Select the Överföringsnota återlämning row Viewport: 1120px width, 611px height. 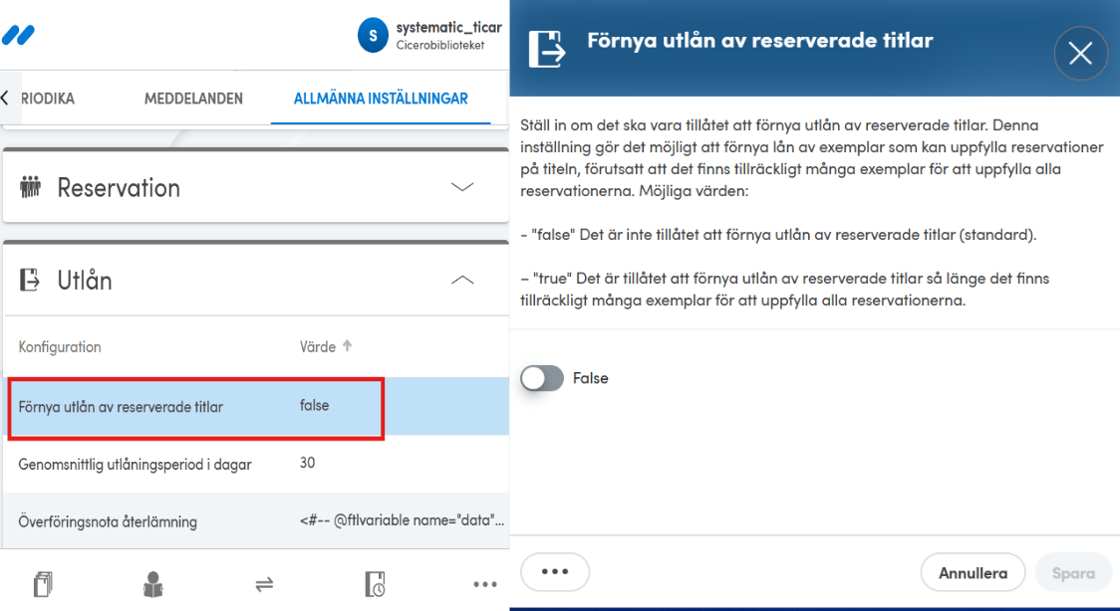click(x=256, y=521)
